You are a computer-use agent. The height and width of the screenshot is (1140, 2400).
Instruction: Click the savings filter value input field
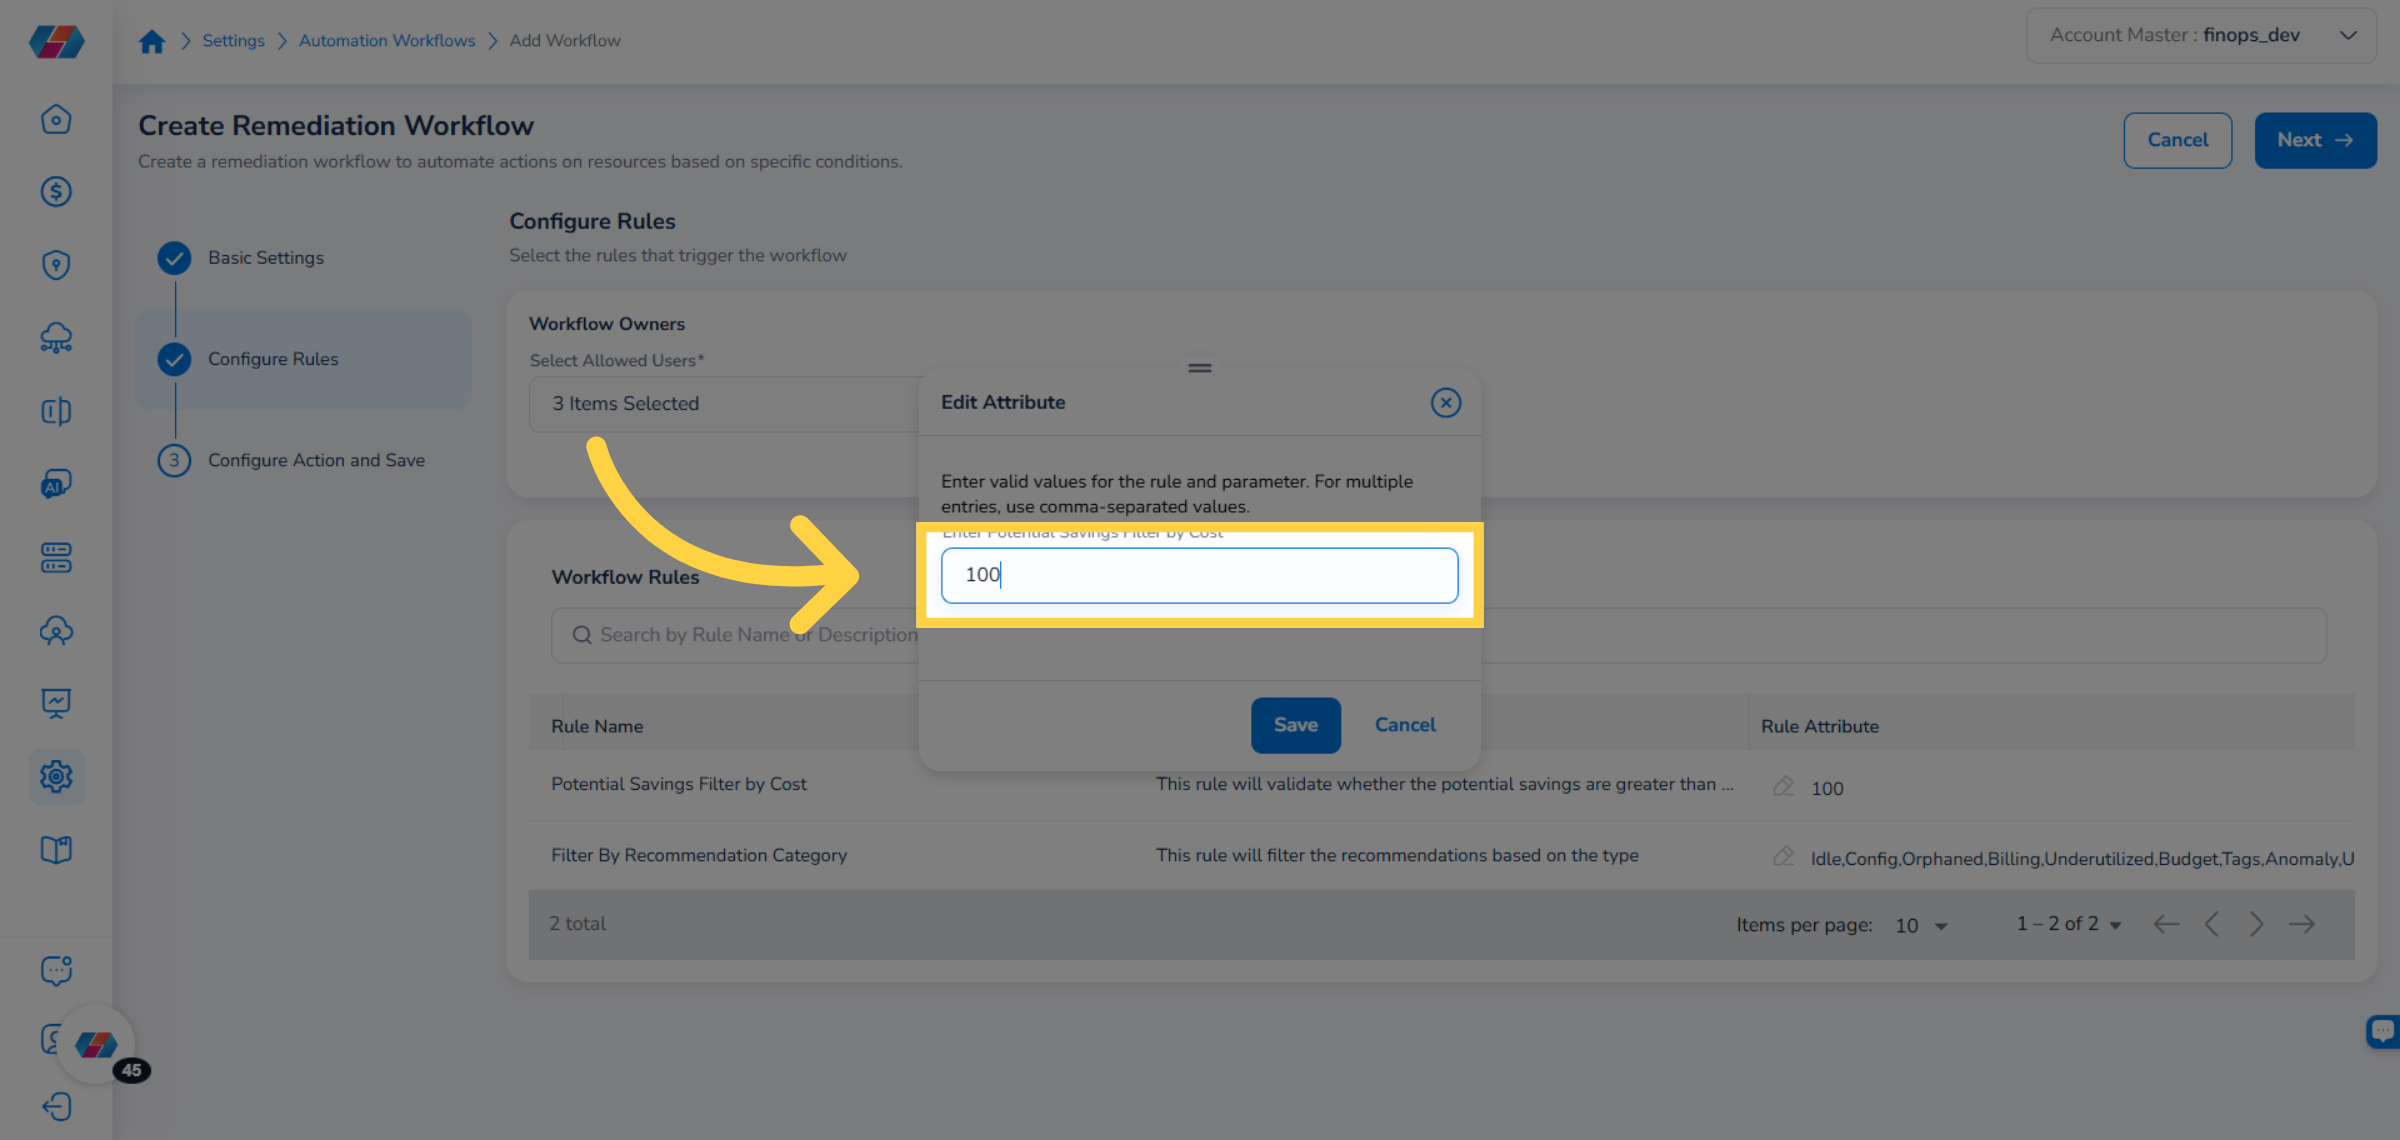click(x=1198, y=575)
